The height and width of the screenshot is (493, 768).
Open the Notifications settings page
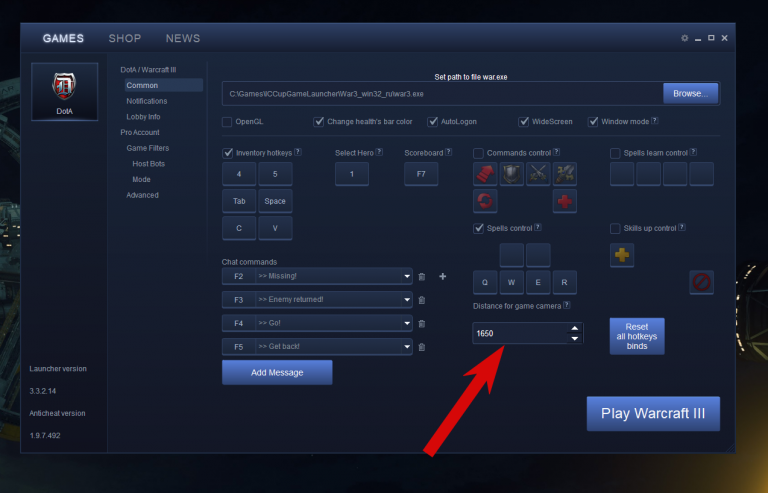click(147, 101)
